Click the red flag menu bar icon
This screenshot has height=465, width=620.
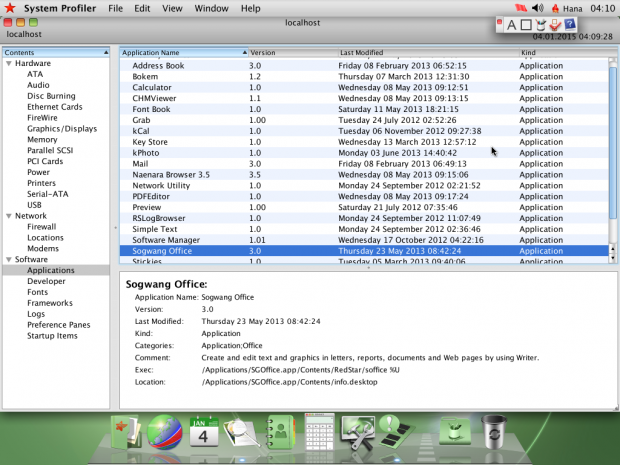[521, 8]
